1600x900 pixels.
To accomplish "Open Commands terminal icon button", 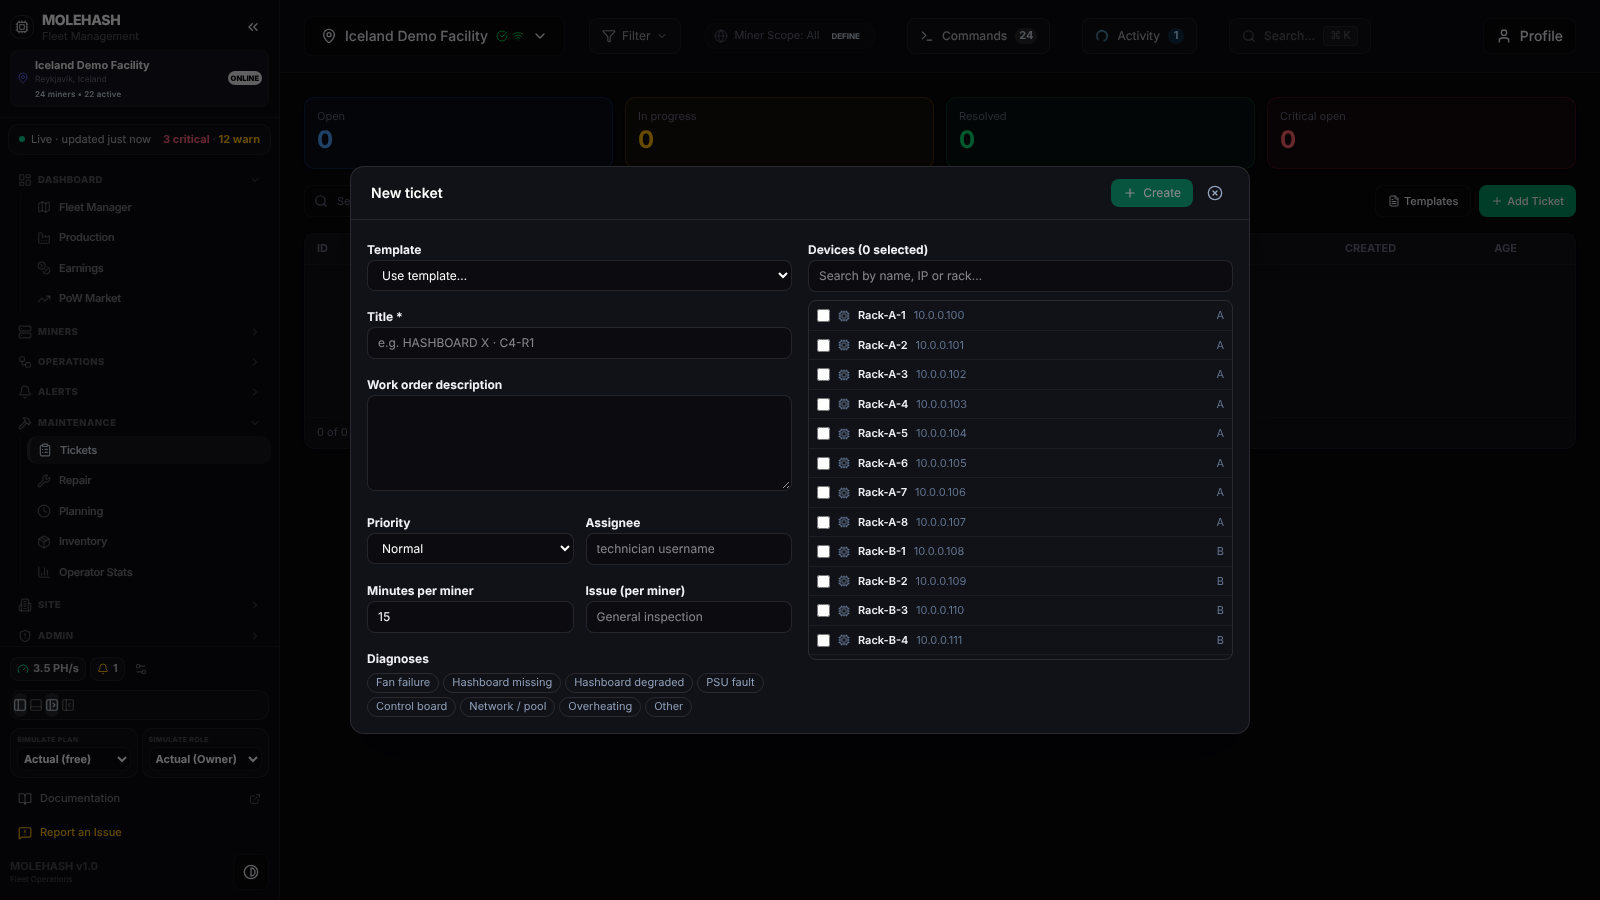I will tap(979, 36).
